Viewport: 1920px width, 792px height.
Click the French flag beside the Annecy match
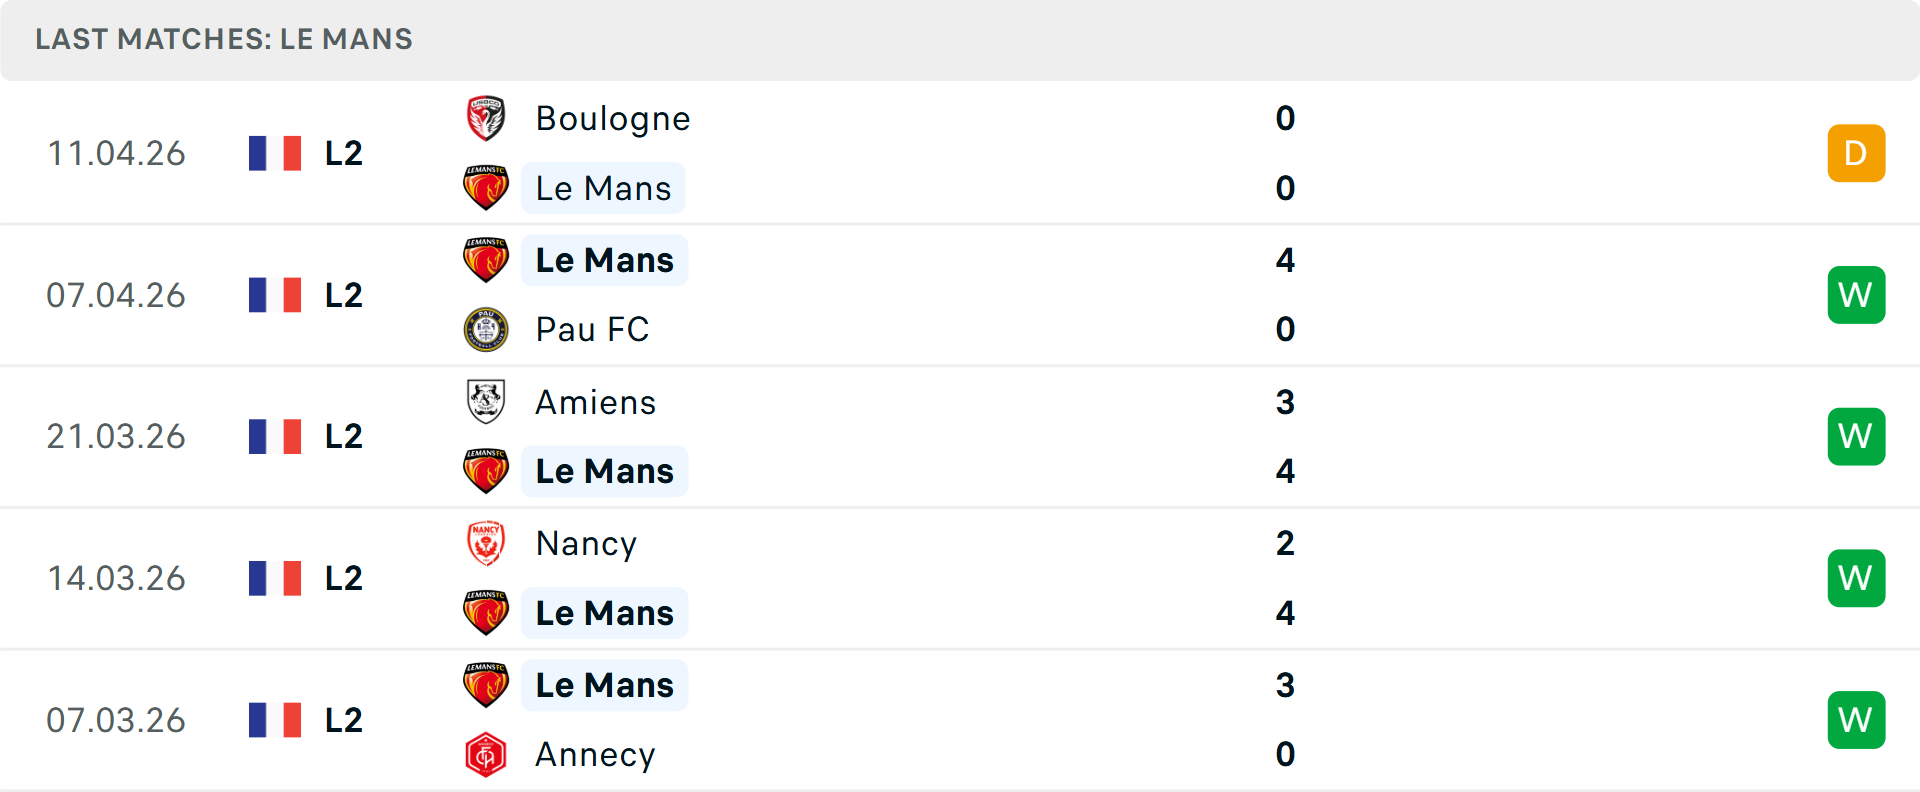(x=274, y=719)
